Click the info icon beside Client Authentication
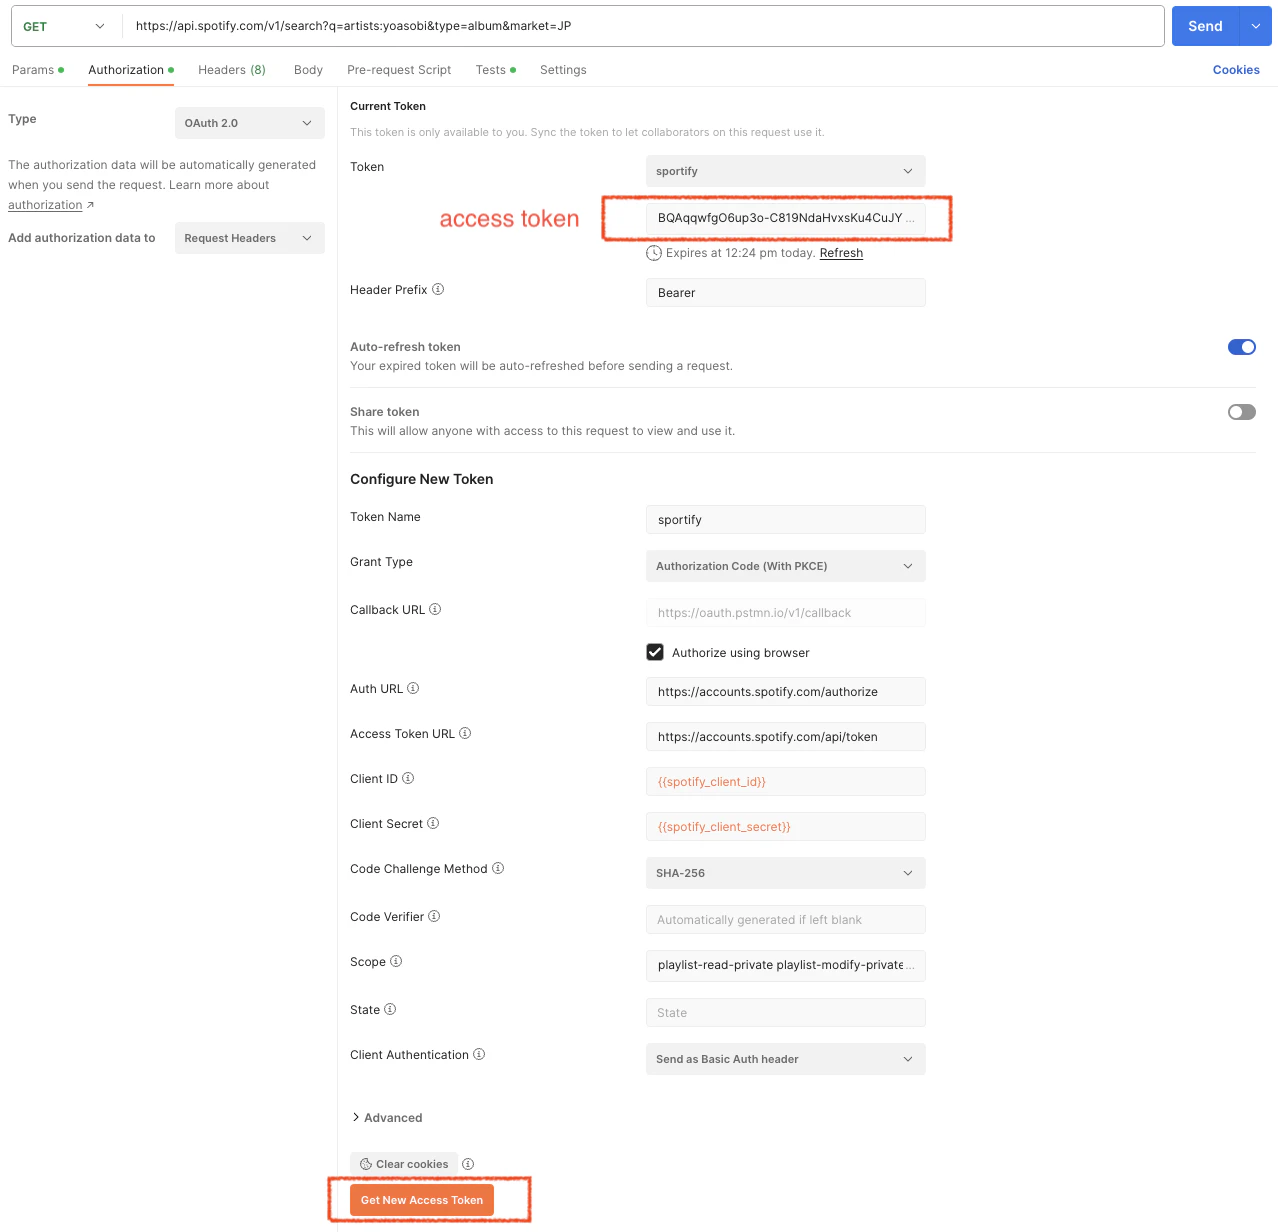 [x=479, y=1054]
